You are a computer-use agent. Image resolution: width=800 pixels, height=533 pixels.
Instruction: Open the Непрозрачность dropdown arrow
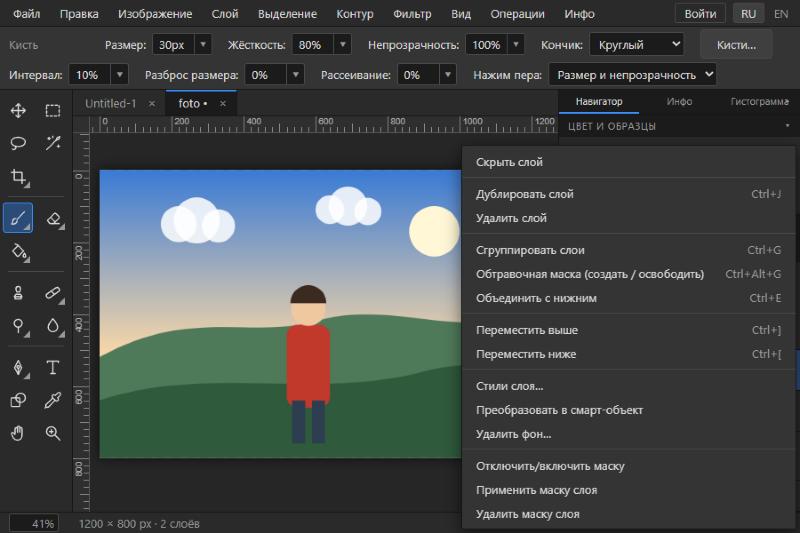516,45
